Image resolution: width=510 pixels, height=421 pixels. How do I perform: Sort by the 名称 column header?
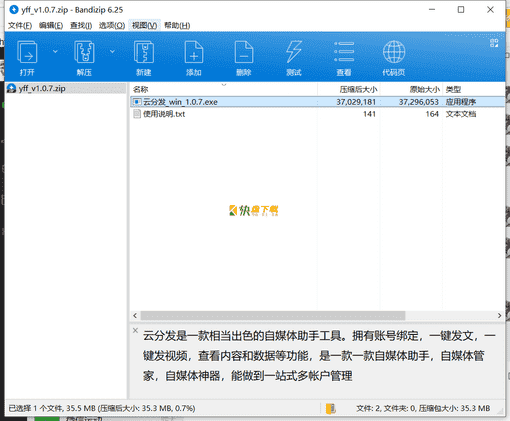click(224, 89)
